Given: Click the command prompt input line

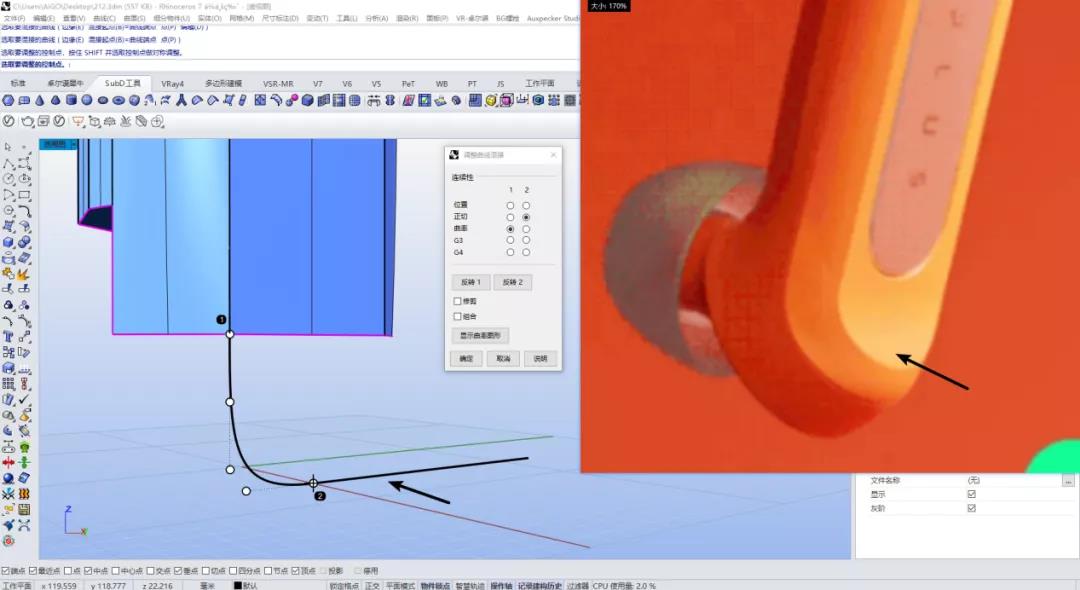Looking at the screenshot, I should (289, 64).
